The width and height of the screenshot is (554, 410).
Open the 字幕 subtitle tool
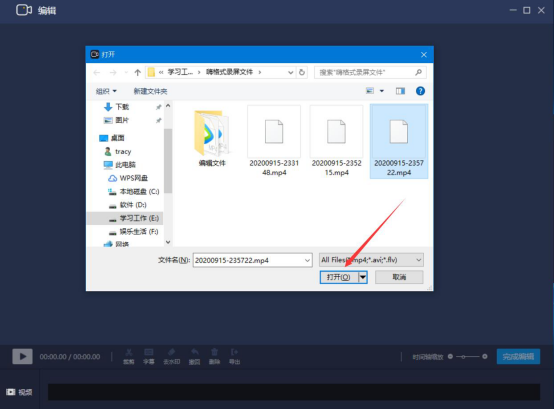click(149, 356)
